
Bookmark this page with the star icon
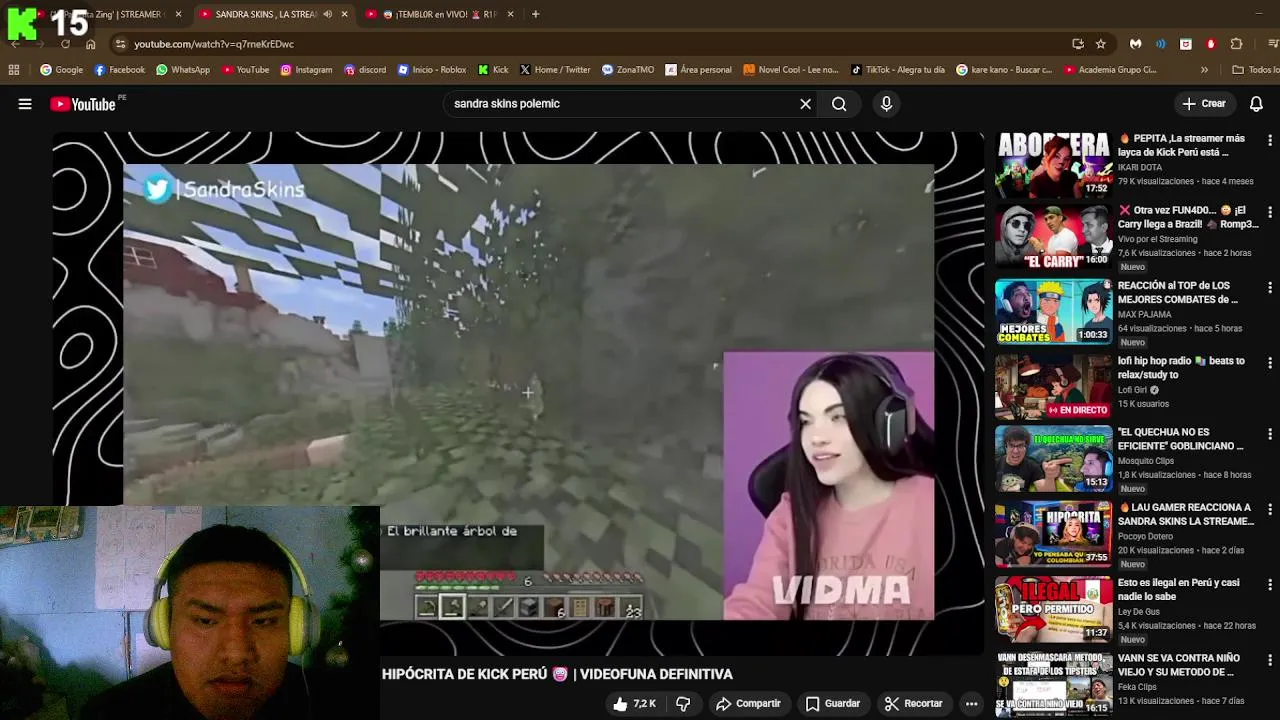[x=1100, y=44]
